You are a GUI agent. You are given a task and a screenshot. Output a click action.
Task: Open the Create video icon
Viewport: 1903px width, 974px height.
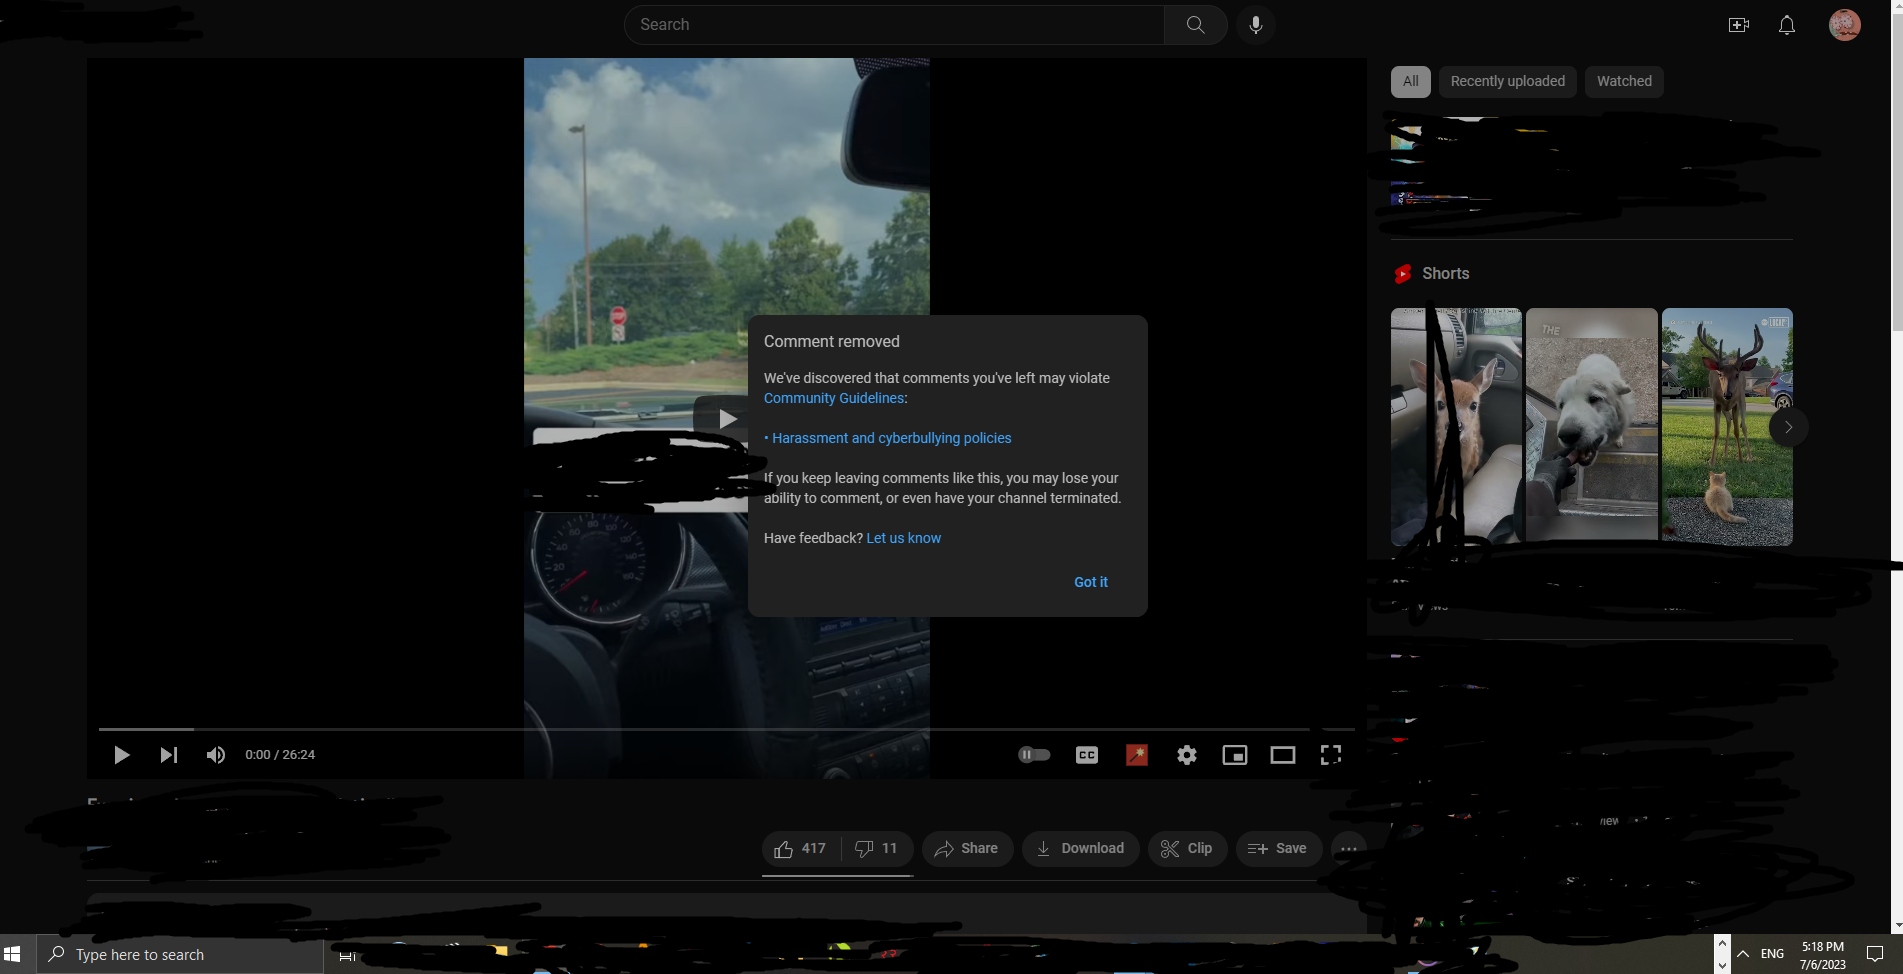[1738, 25]
